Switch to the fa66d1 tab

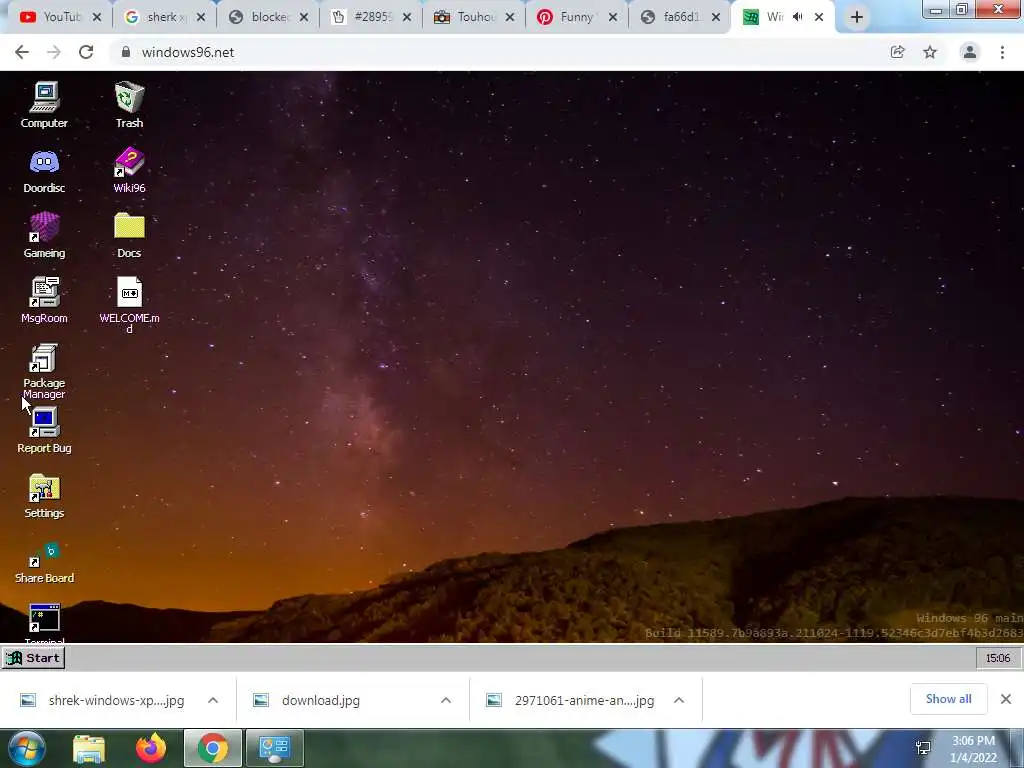[x=679, y=17]
